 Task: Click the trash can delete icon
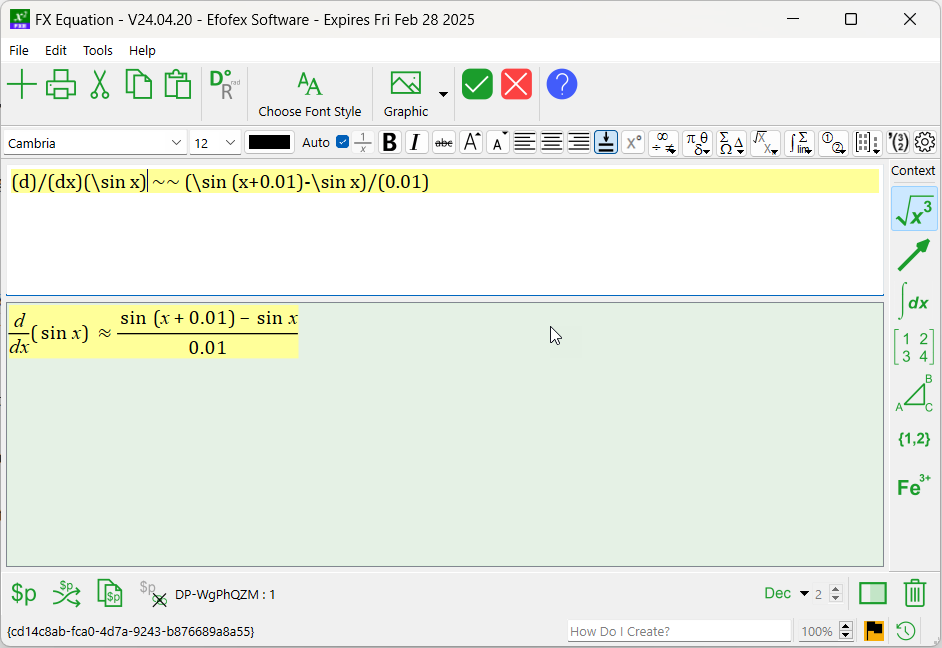tap(914, 594)
